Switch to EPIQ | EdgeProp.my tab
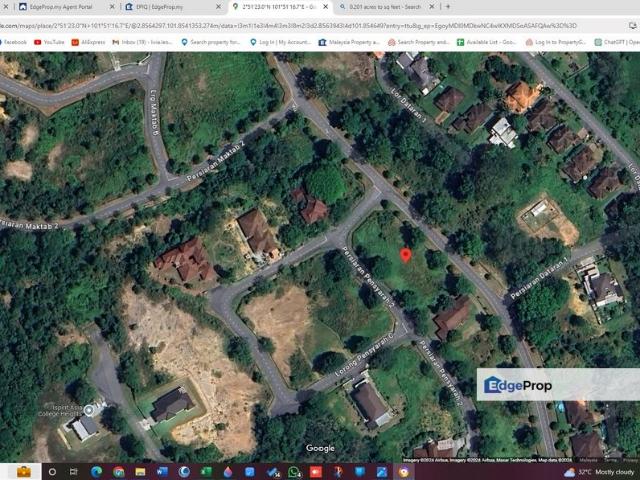 click(x=165, y=7)
